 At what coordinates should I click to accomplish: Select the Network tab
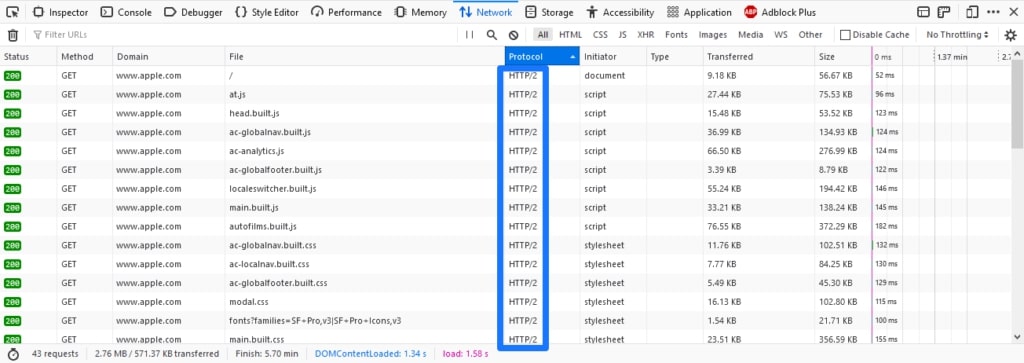485,12
